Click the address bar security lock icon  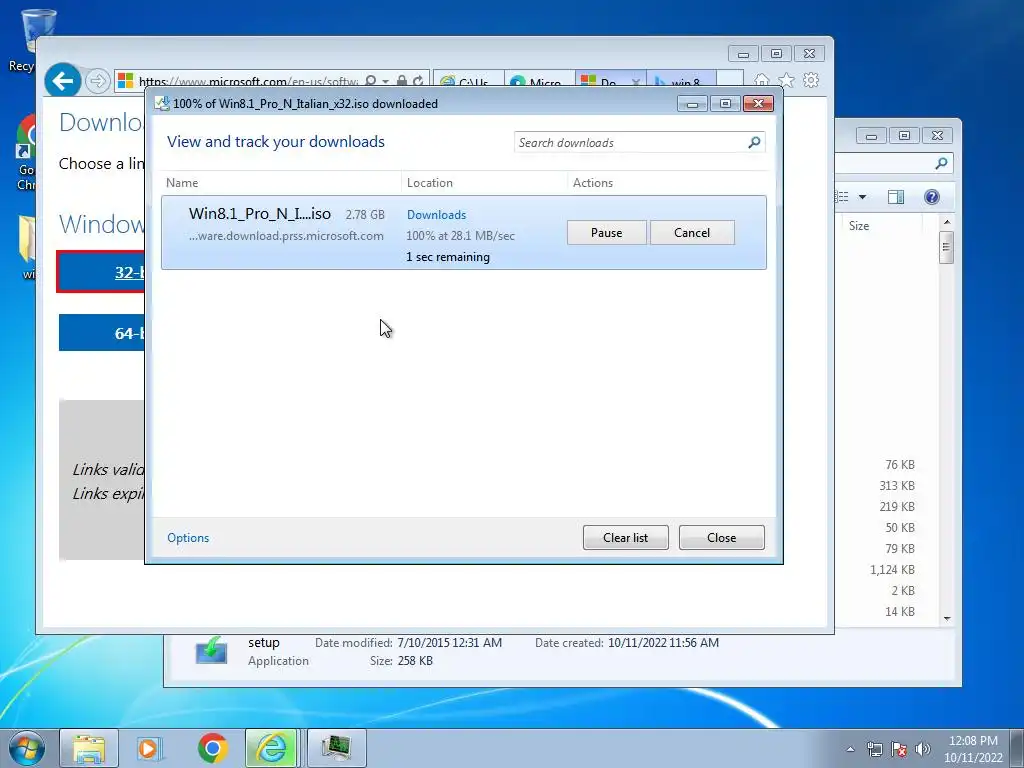[402, 81]
